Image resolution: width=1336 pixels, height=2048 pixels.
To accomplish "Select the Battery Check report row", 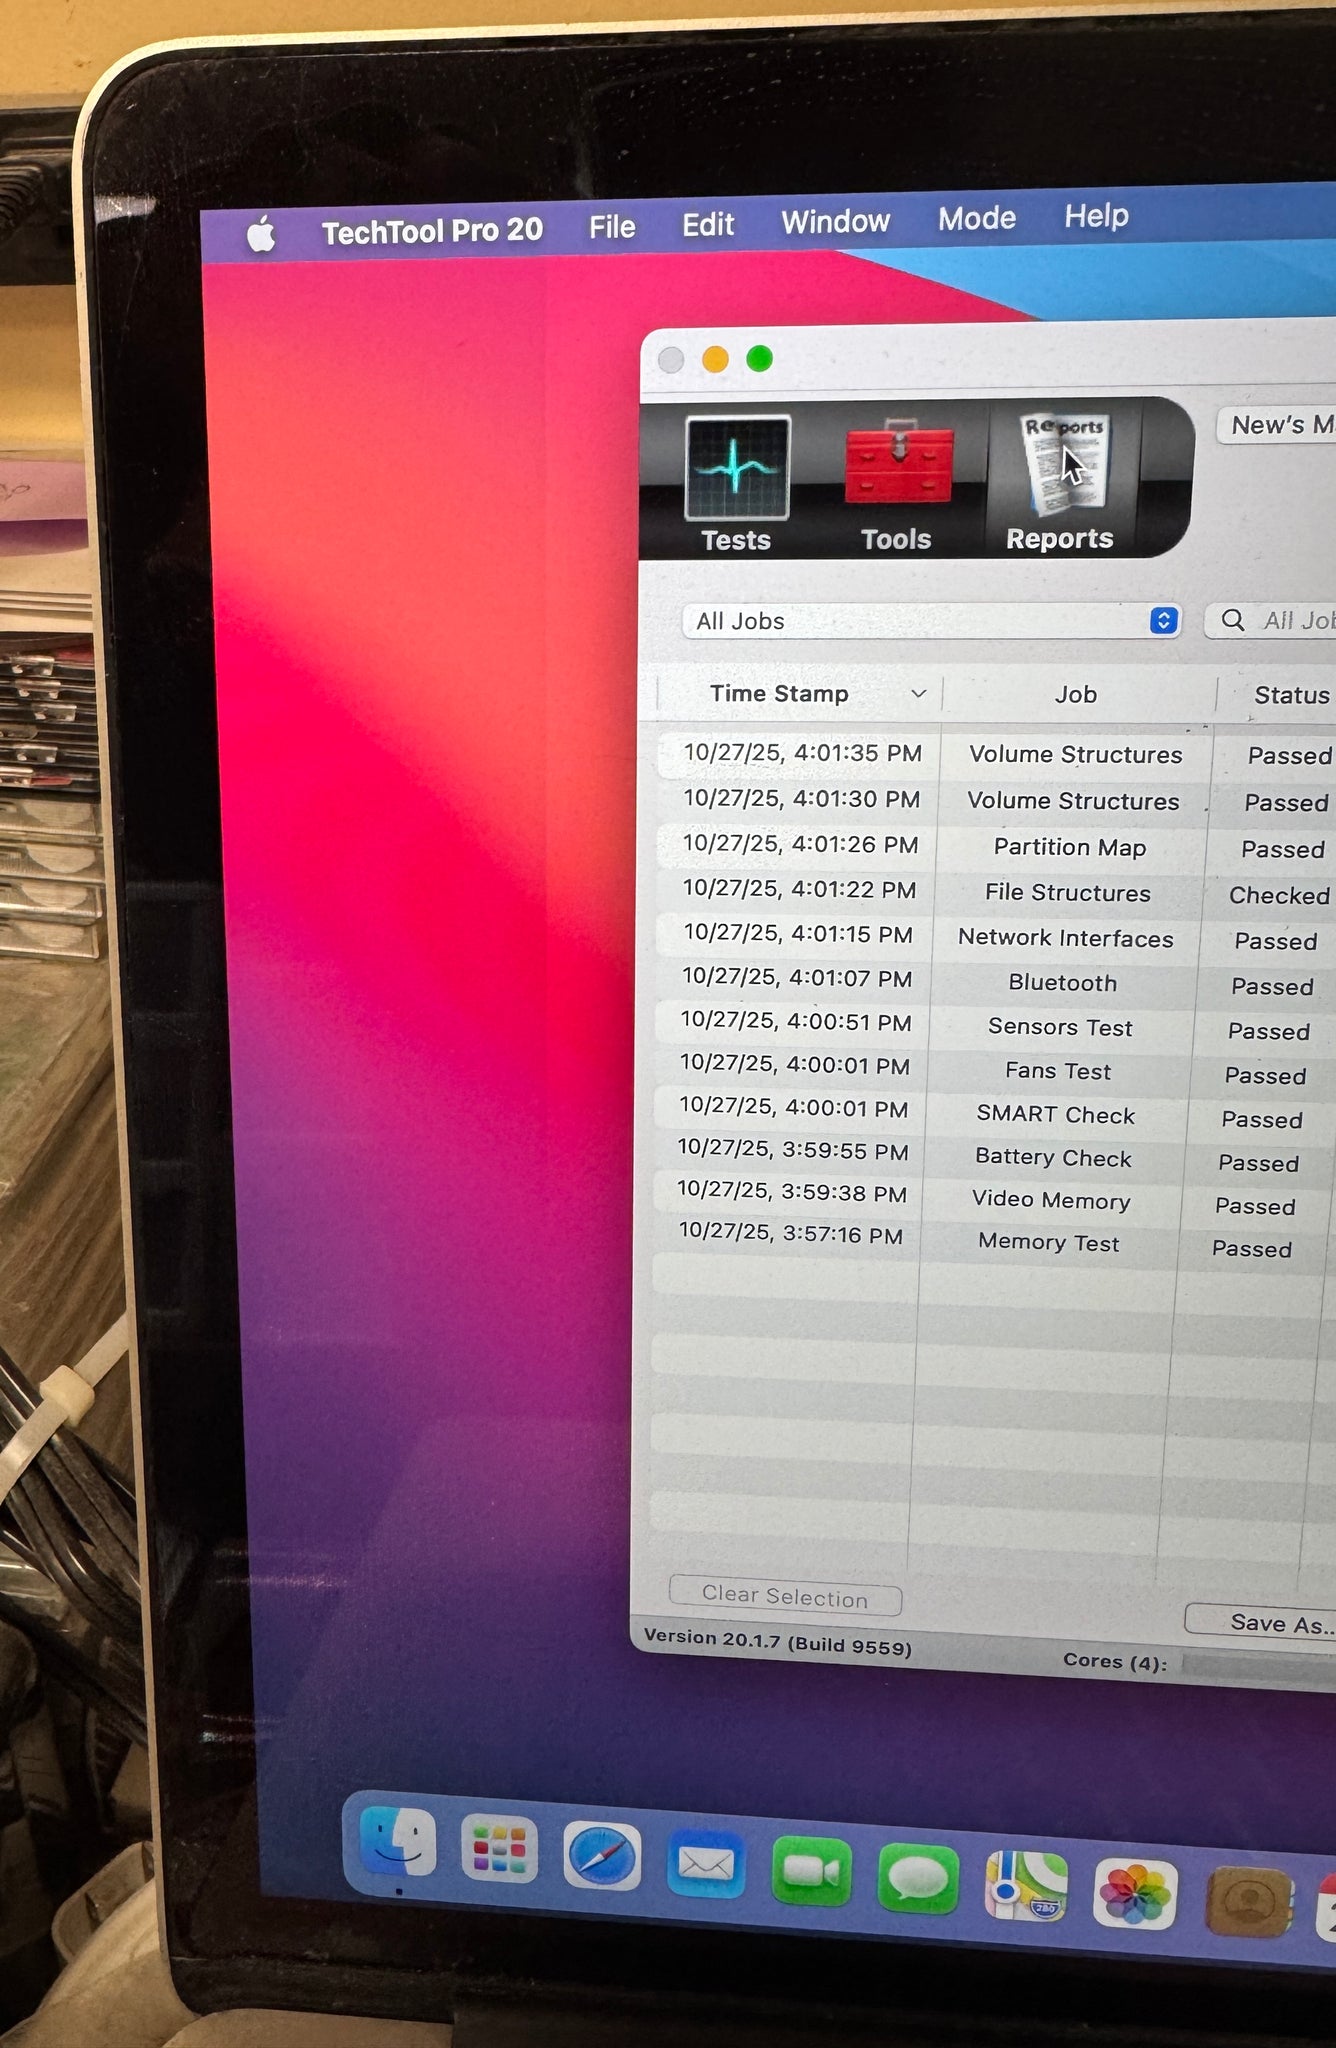I will tap(1052, 1158).
